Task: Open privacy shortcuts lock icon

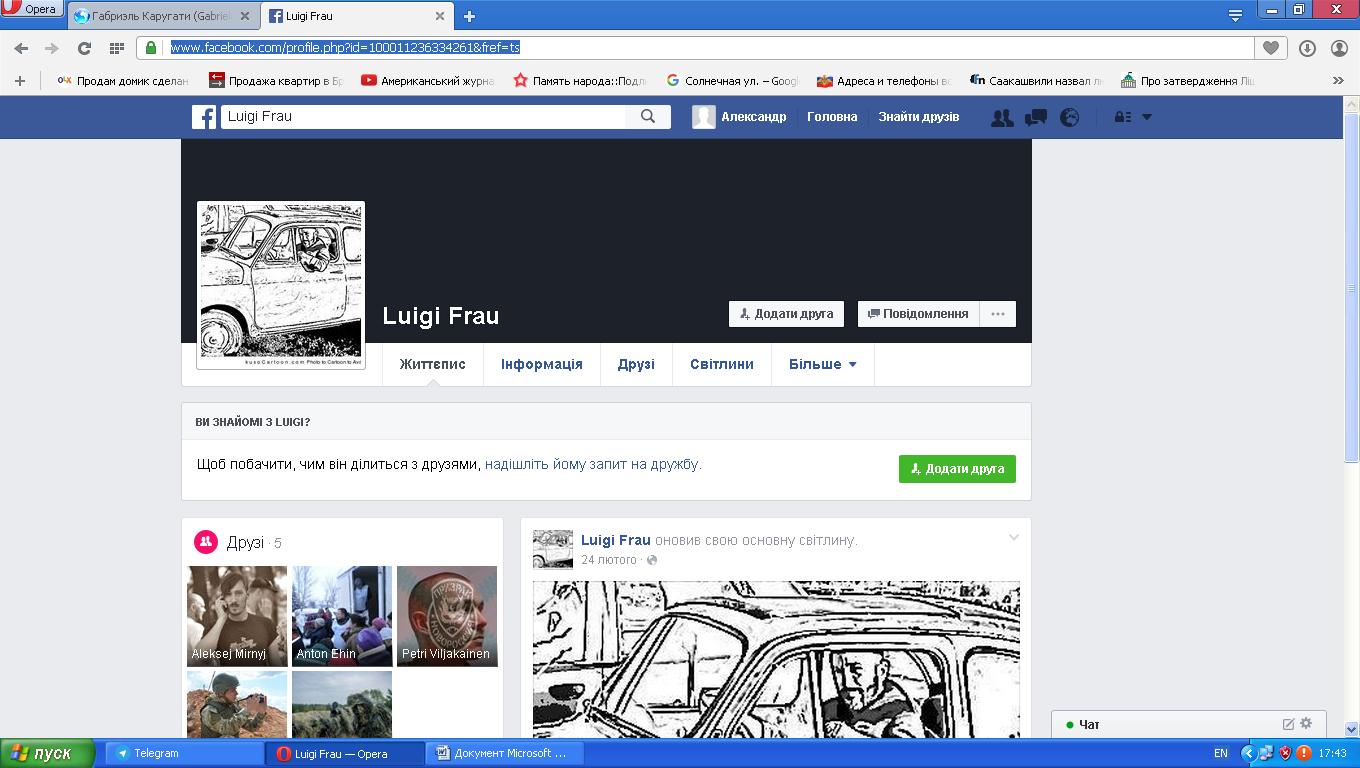Action: pyautogui.click(x=1122, y=117)
